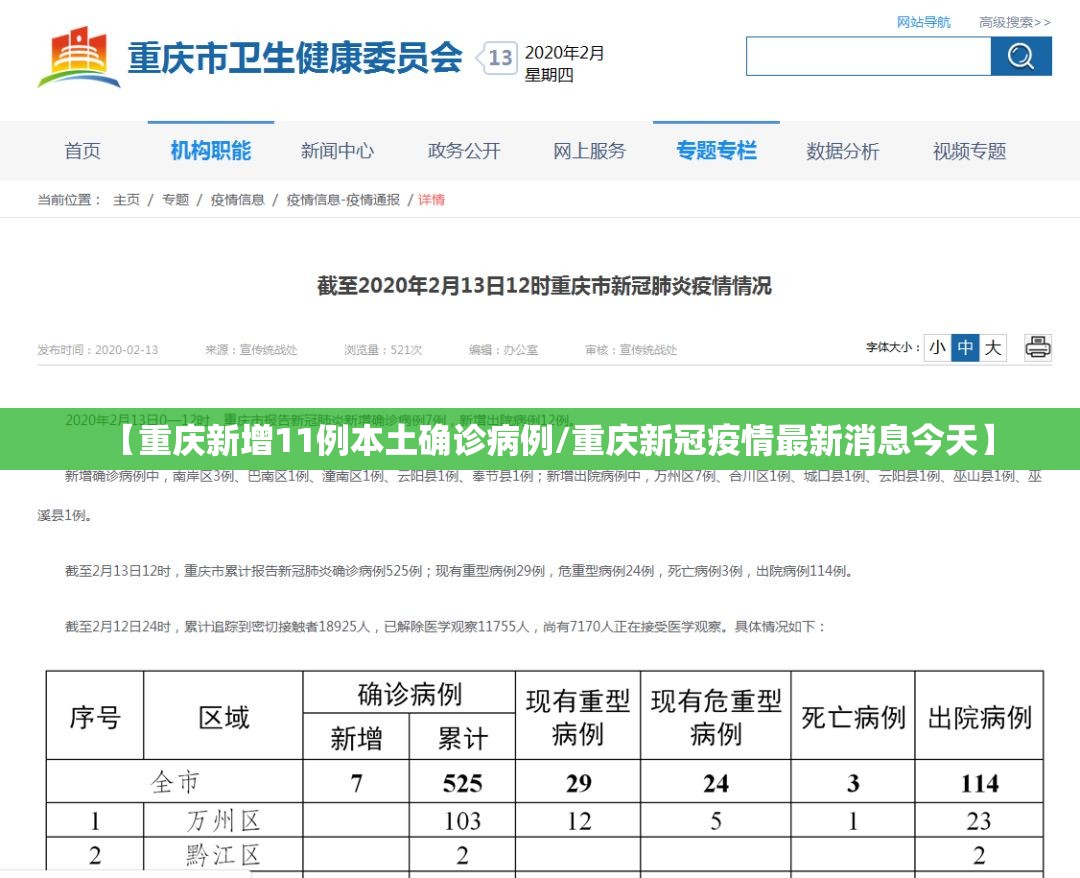Screen dimensions: 1080x878
Task: Go to 专题 in breadcrumb
Action: [x=175, y=200]
